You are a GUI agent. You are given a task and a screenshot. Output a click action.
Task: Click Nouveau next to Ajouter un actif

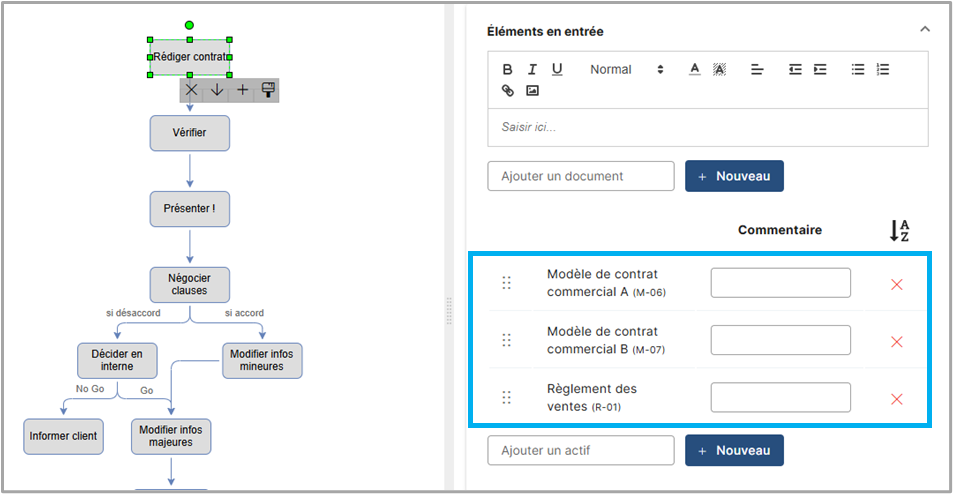[x=734, y=450]
